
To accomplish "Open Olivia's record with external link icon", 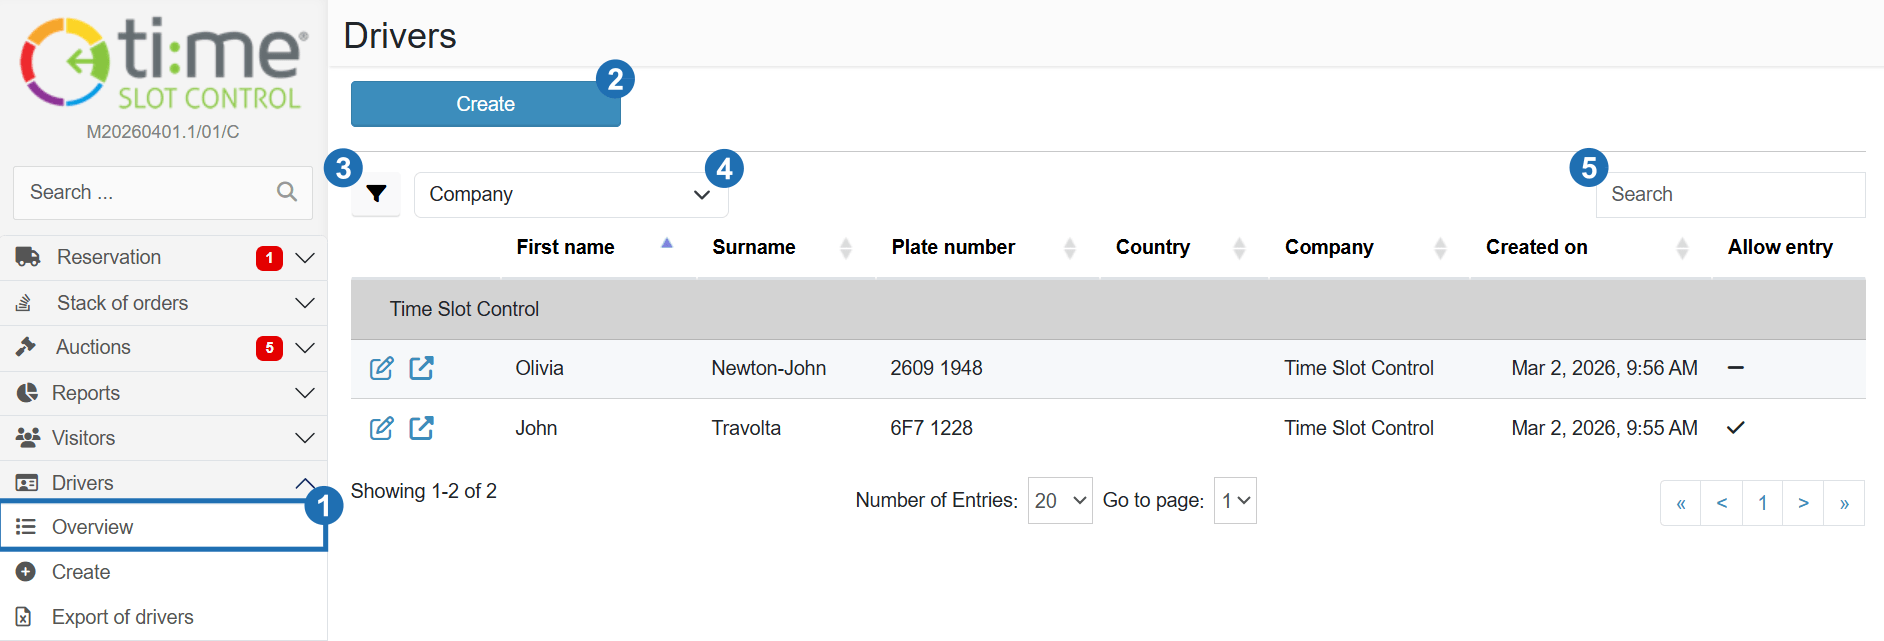I will tap(422, 368).
